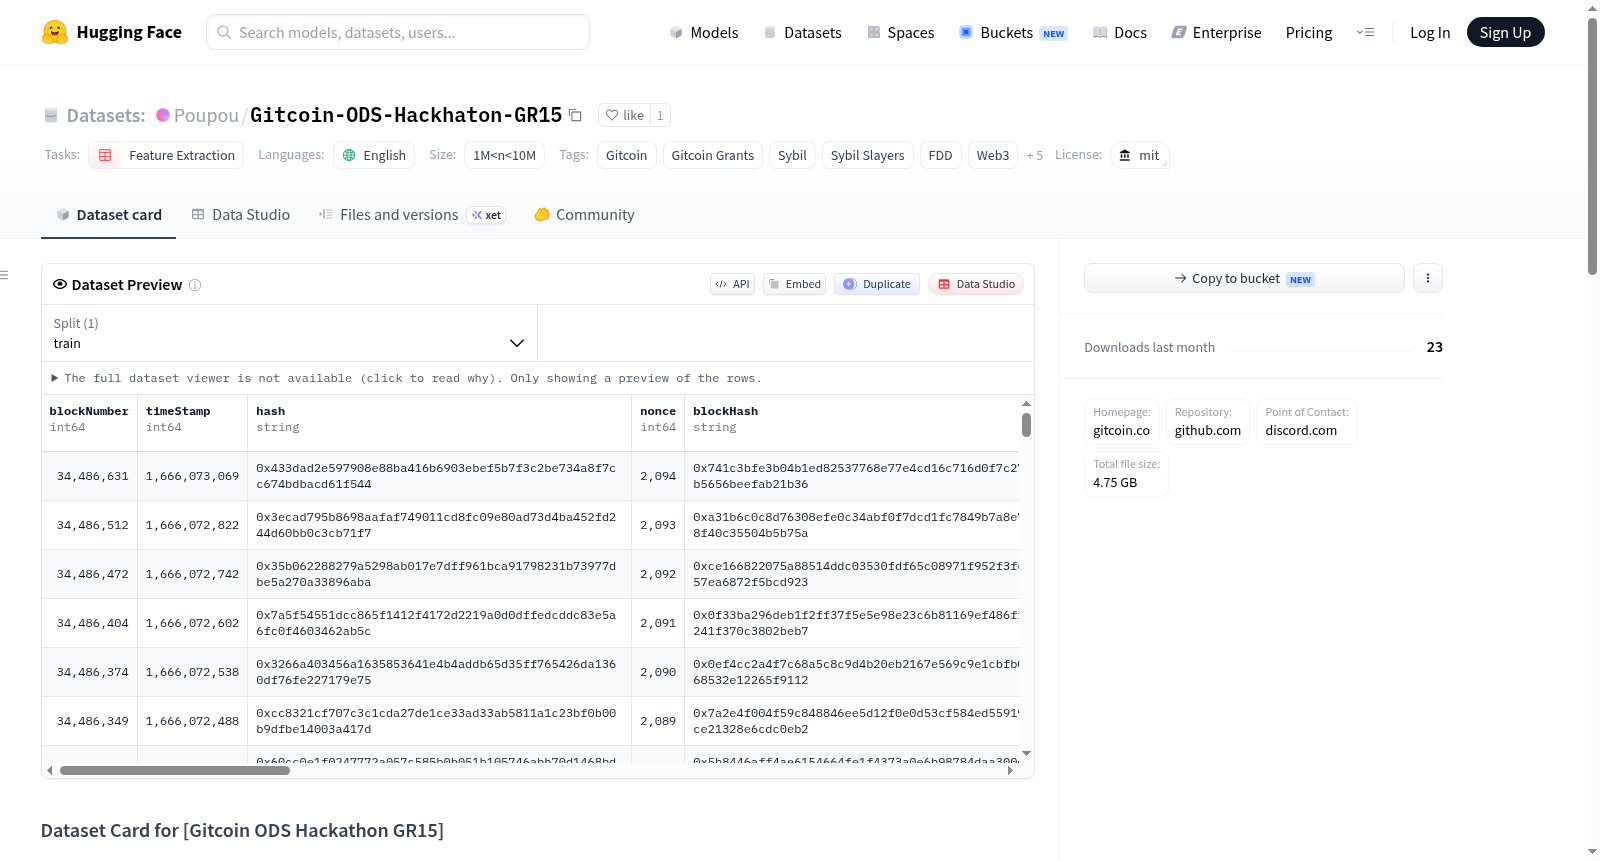Screen dimensions: 1600x861
Task: Like the dataset with the heart button
Action: pos(624,115)
